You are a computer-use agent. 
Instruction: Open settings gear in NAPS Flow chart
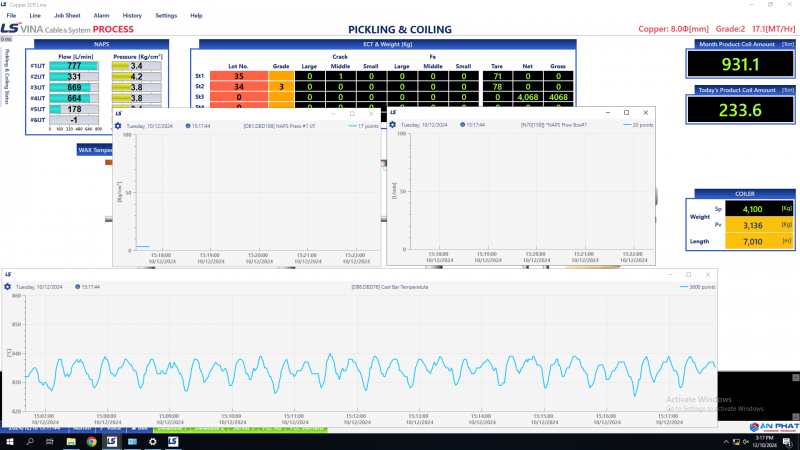(392, 125)
